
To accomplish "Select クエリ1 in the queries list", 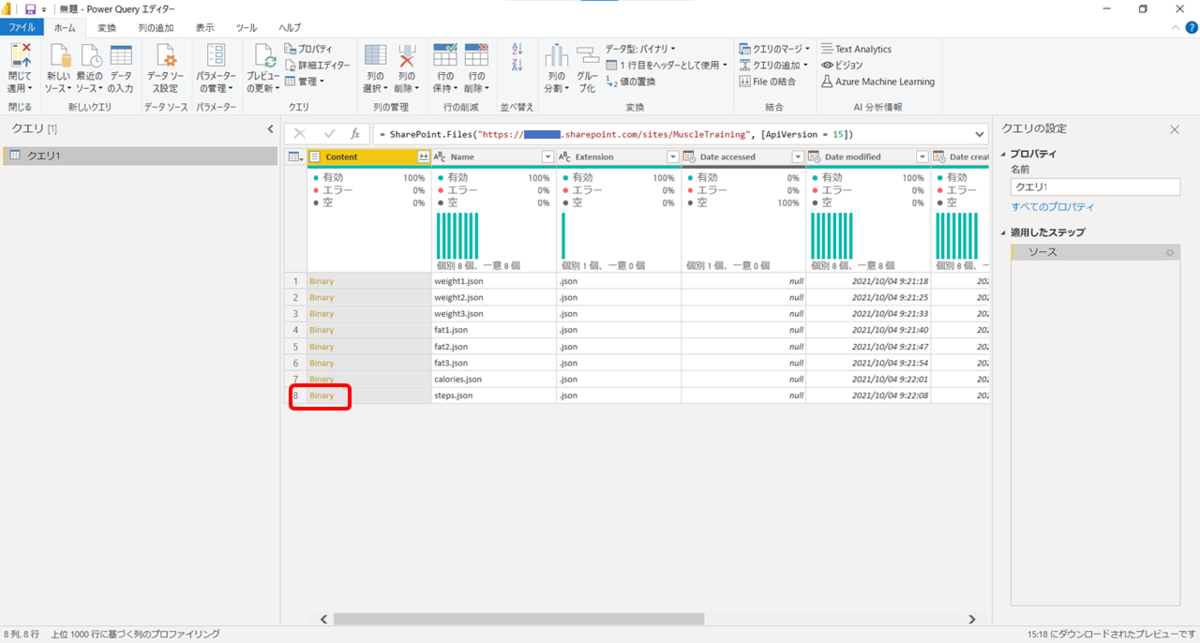I will coord(139,156).
